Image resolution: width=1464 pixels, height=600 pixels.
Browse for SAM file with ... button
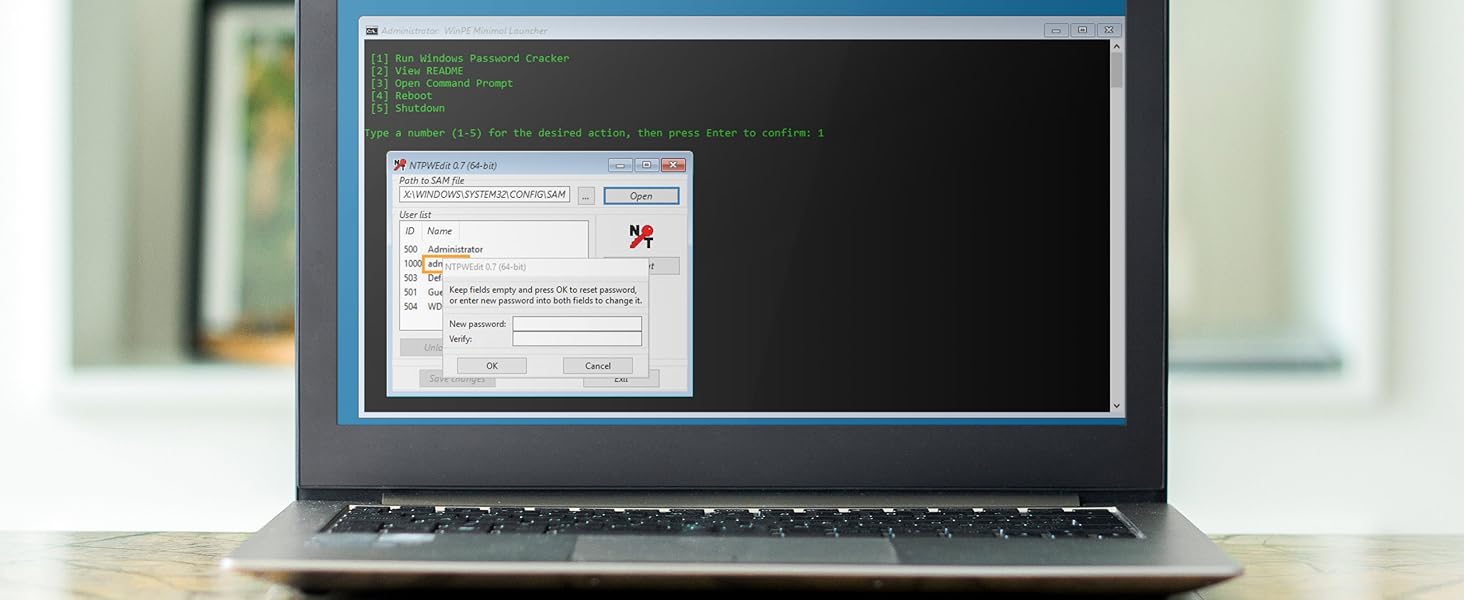pyautogui.click(x=586, y=196)
